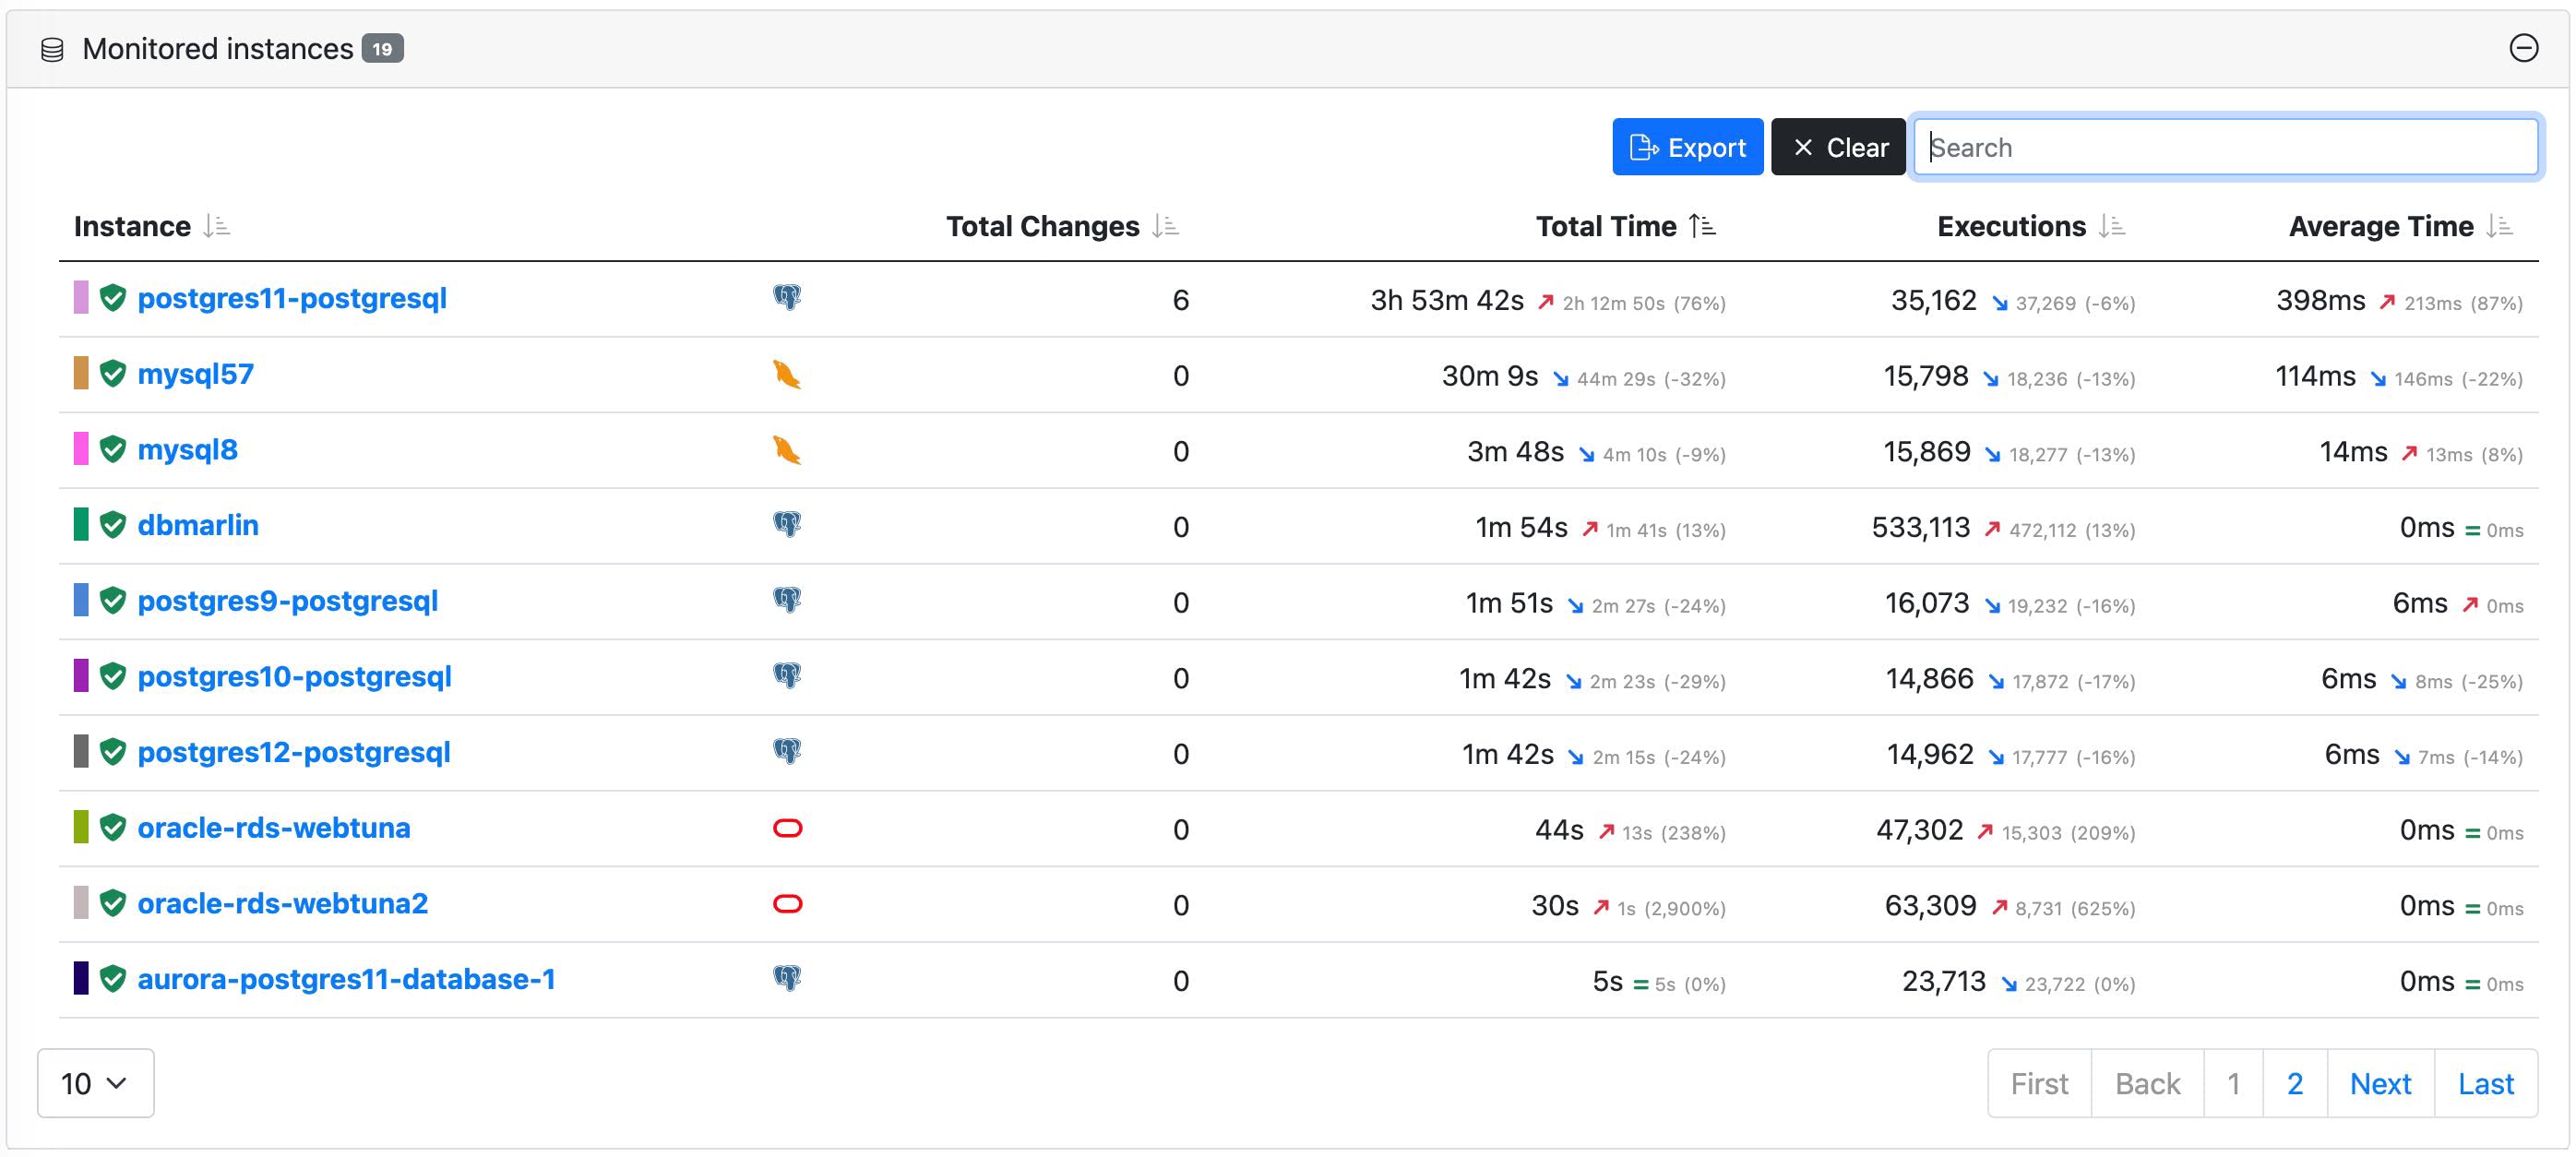Click Total Time value 30m 9s

pyautogui.click(x=1489, y=376)
